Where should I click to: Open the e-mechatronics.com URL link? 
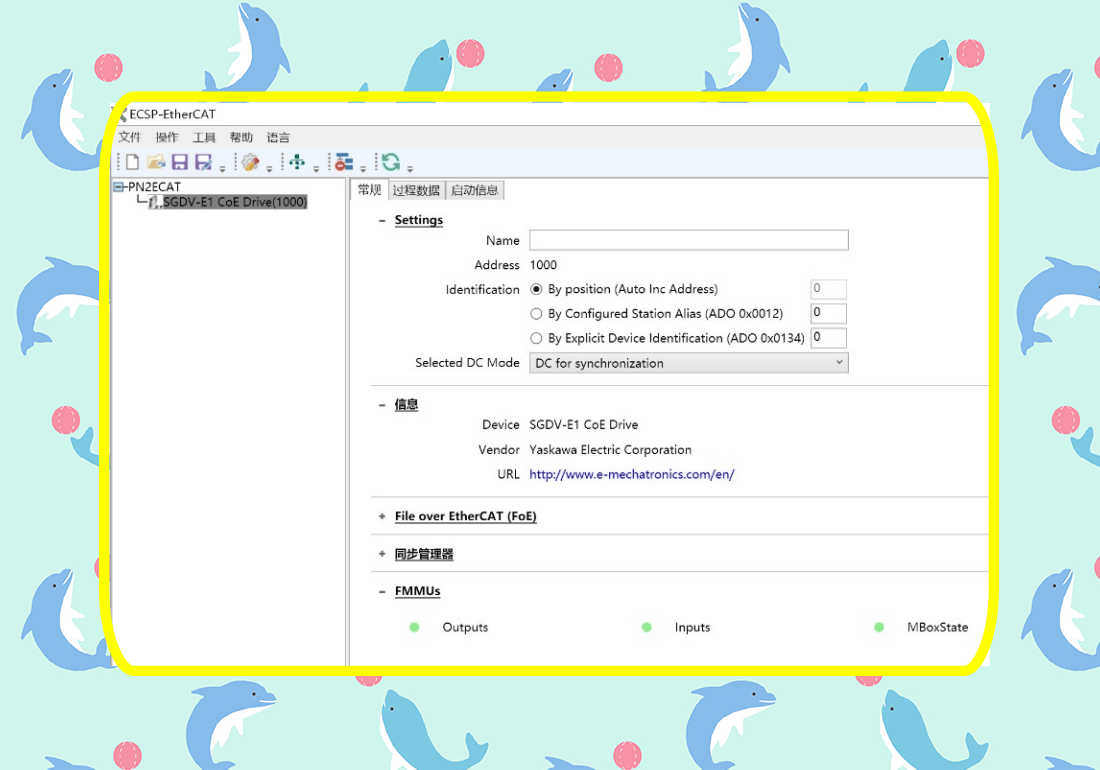(x=631, y=474)
